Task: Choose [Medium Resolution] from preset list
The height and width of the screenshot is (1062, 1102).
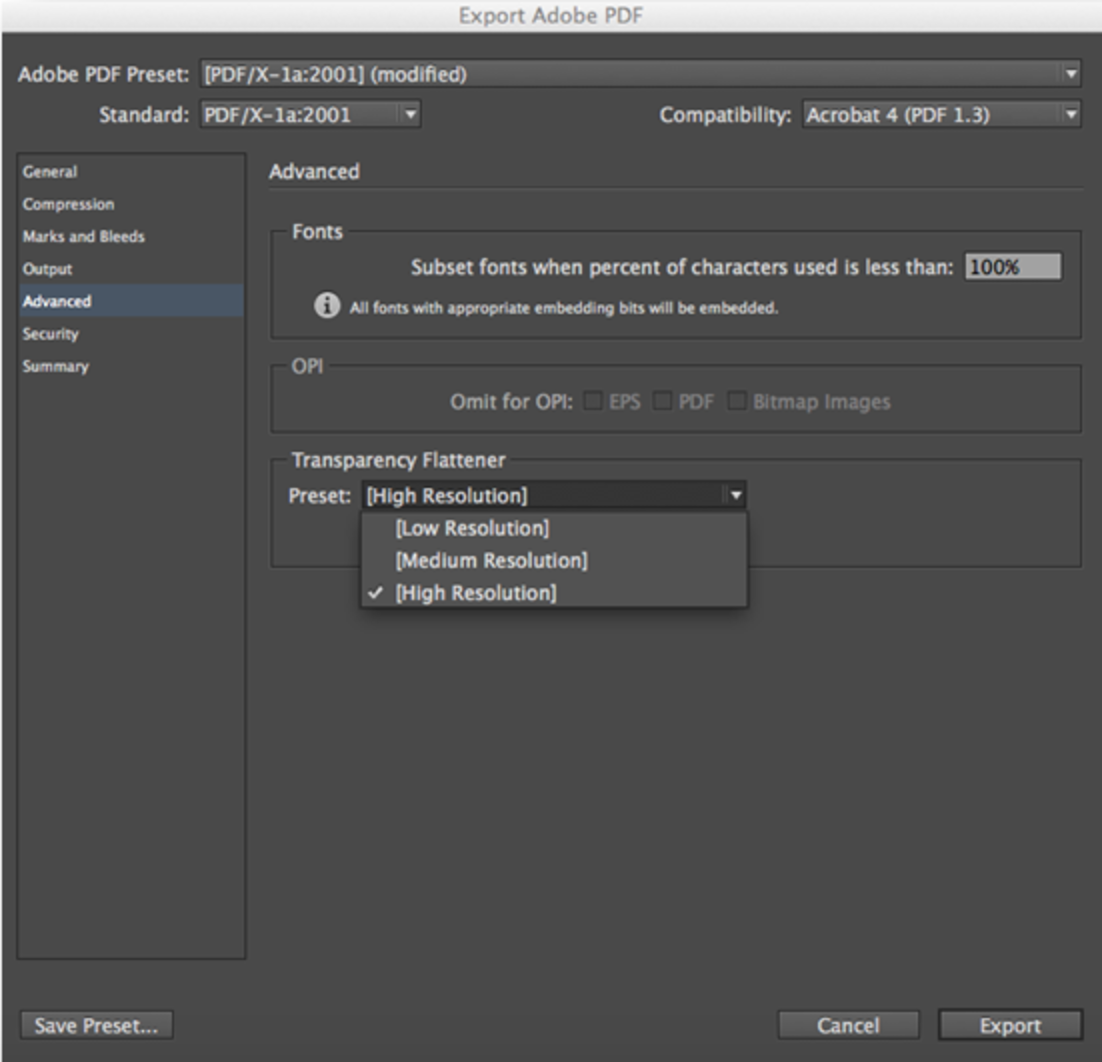Action: click(554, 561)
